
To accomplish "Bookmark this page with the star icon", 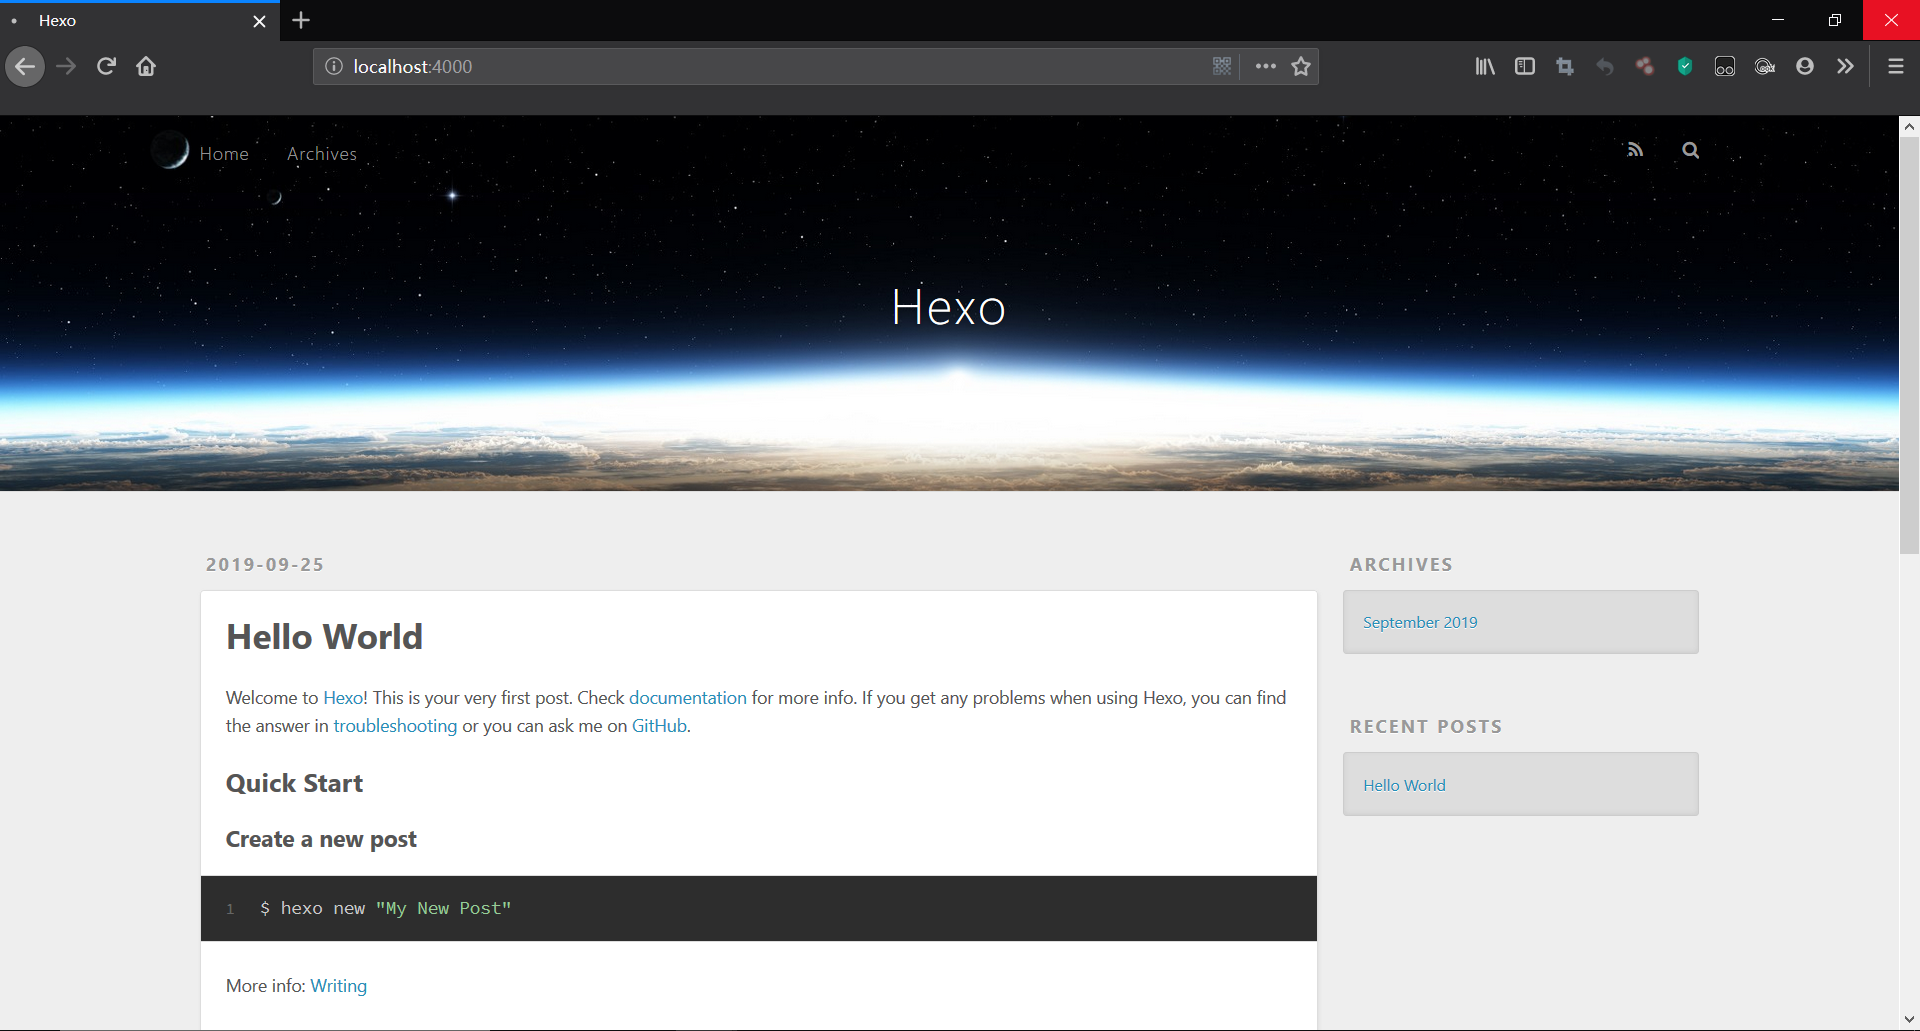I will (x=1301, y=67).
